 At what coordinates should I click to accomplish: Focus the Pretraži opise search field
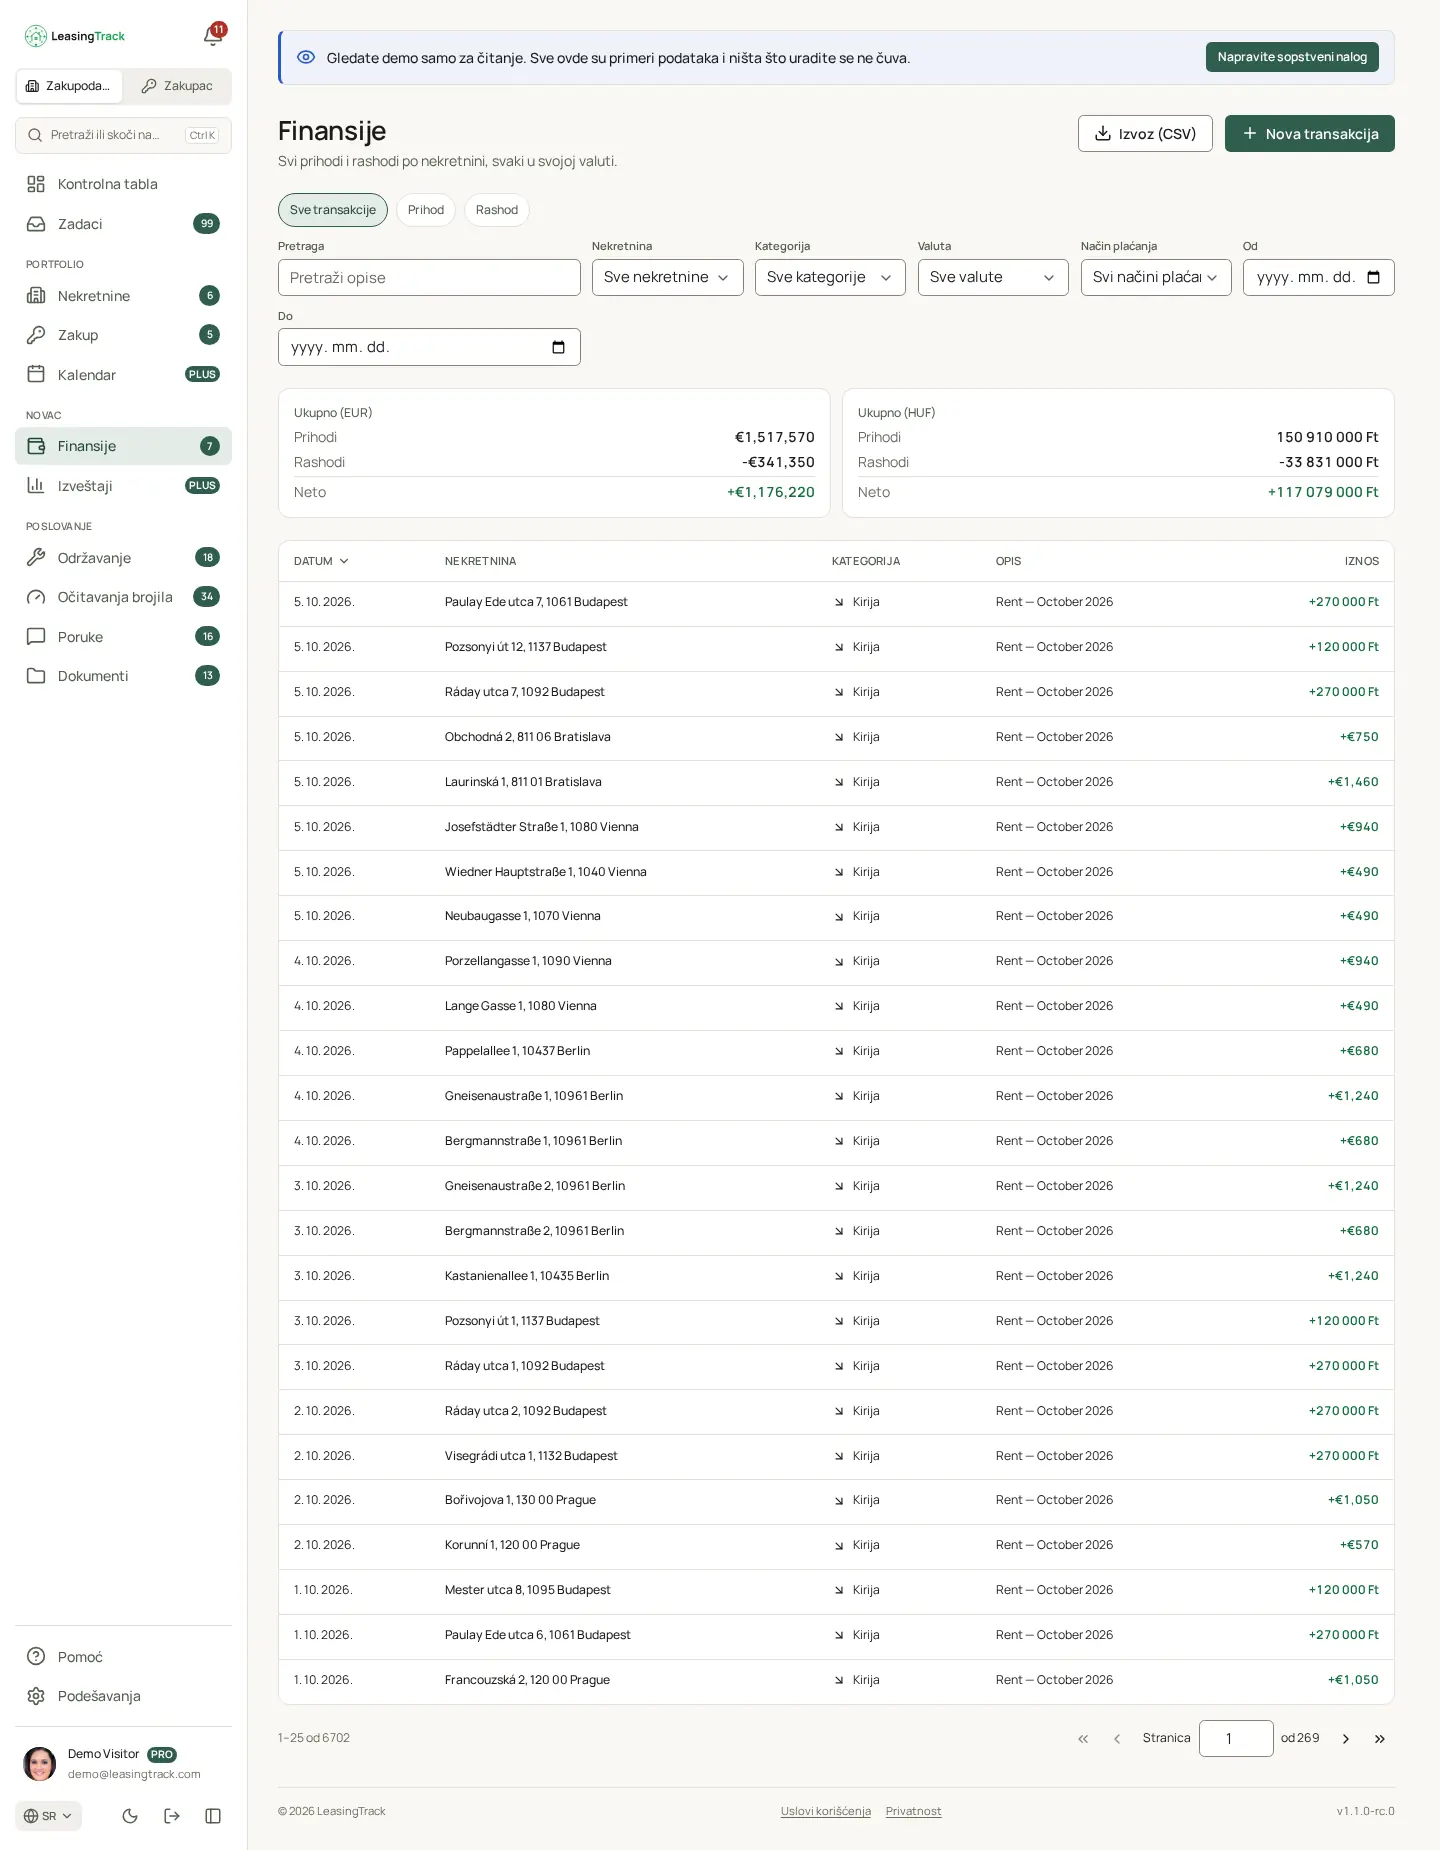pyautogui.click(x=429, y=278)
